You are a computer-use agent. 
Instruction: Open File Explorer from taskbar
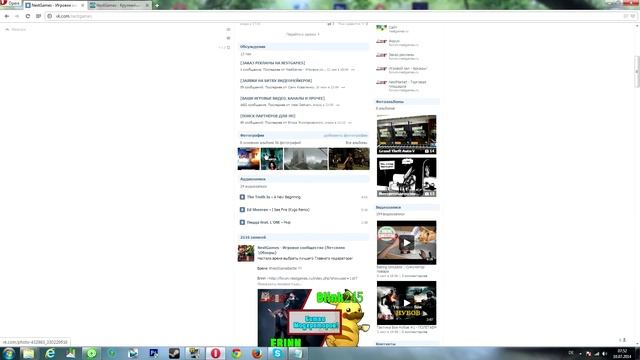[x=29, y=353]
